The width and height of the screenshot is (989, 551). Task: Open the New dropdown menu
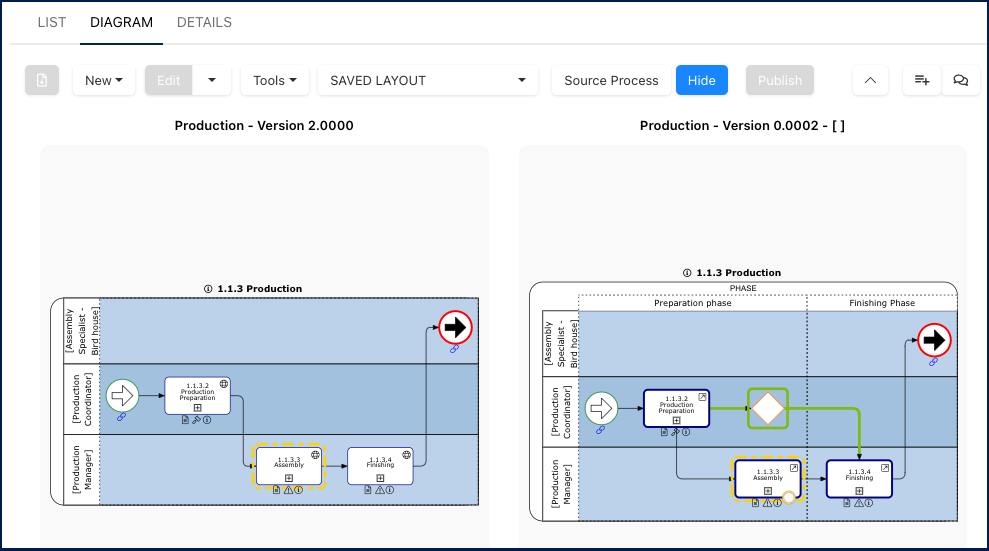[104, 81]
